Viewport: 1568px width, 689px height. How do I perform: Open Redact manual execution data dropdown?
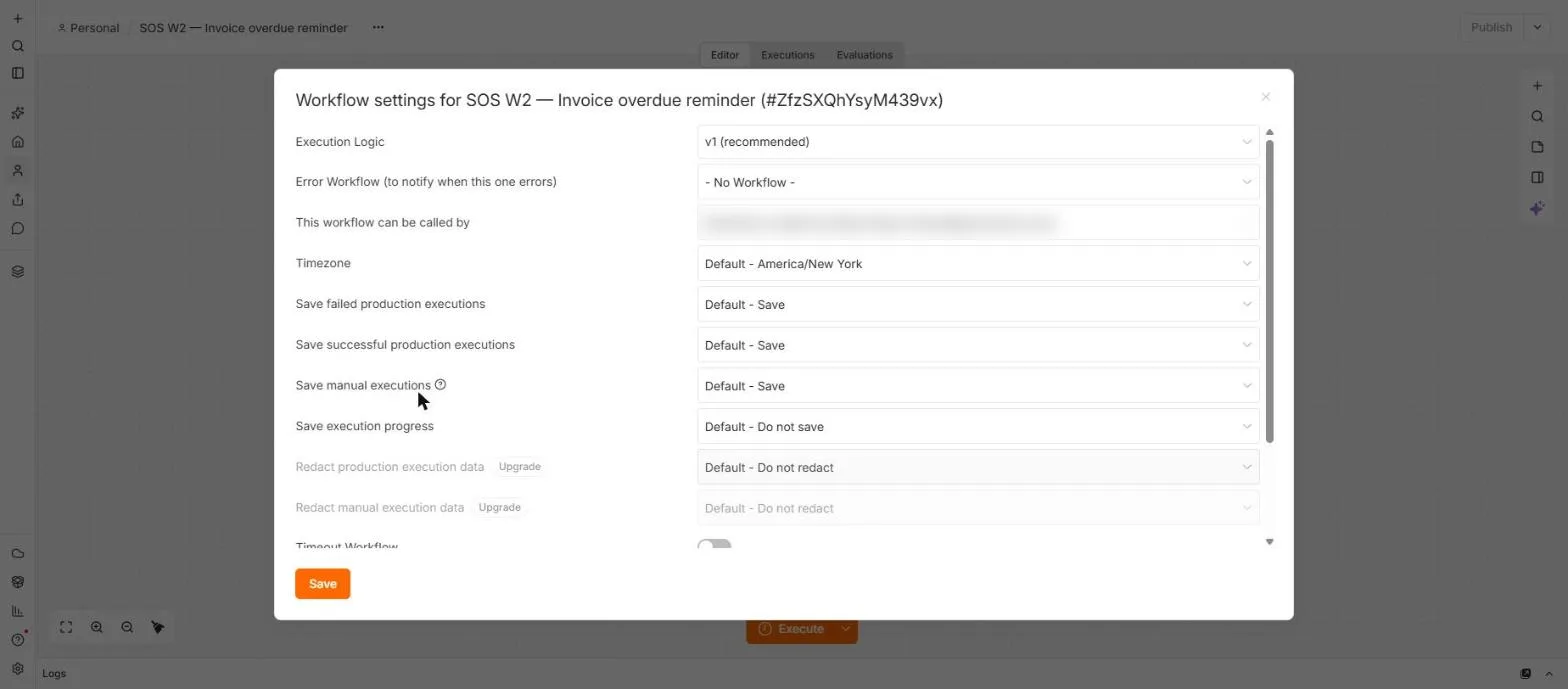pyautogui.click(x=978, y=508)
